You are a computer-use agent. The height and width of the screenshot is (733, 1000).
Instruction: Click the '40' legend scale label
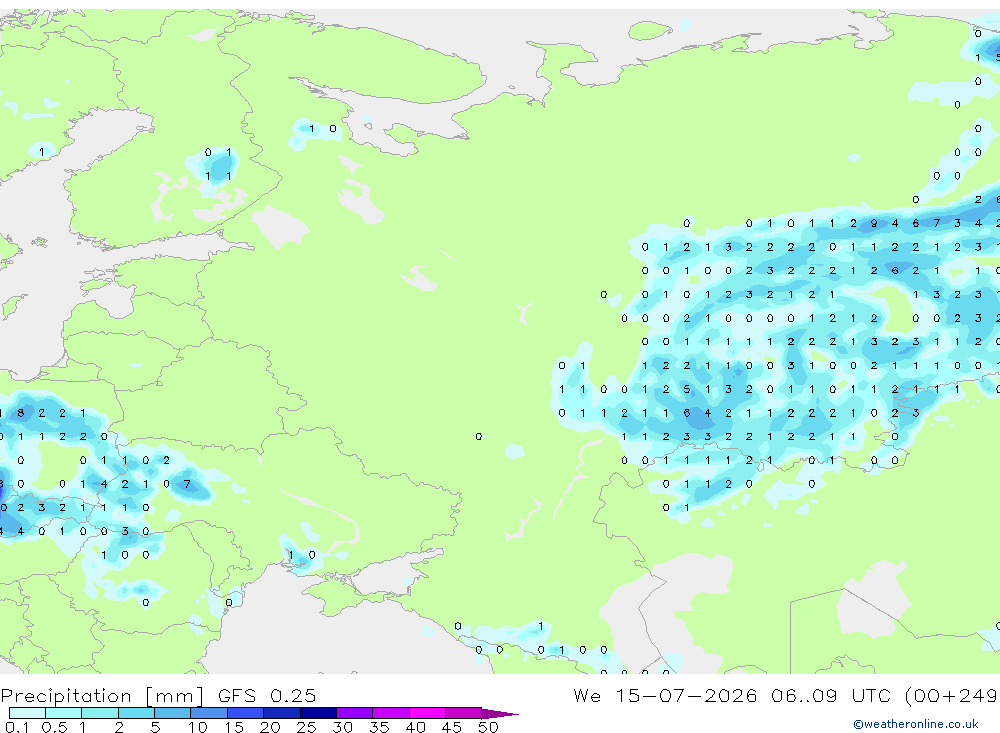[415, 727]
